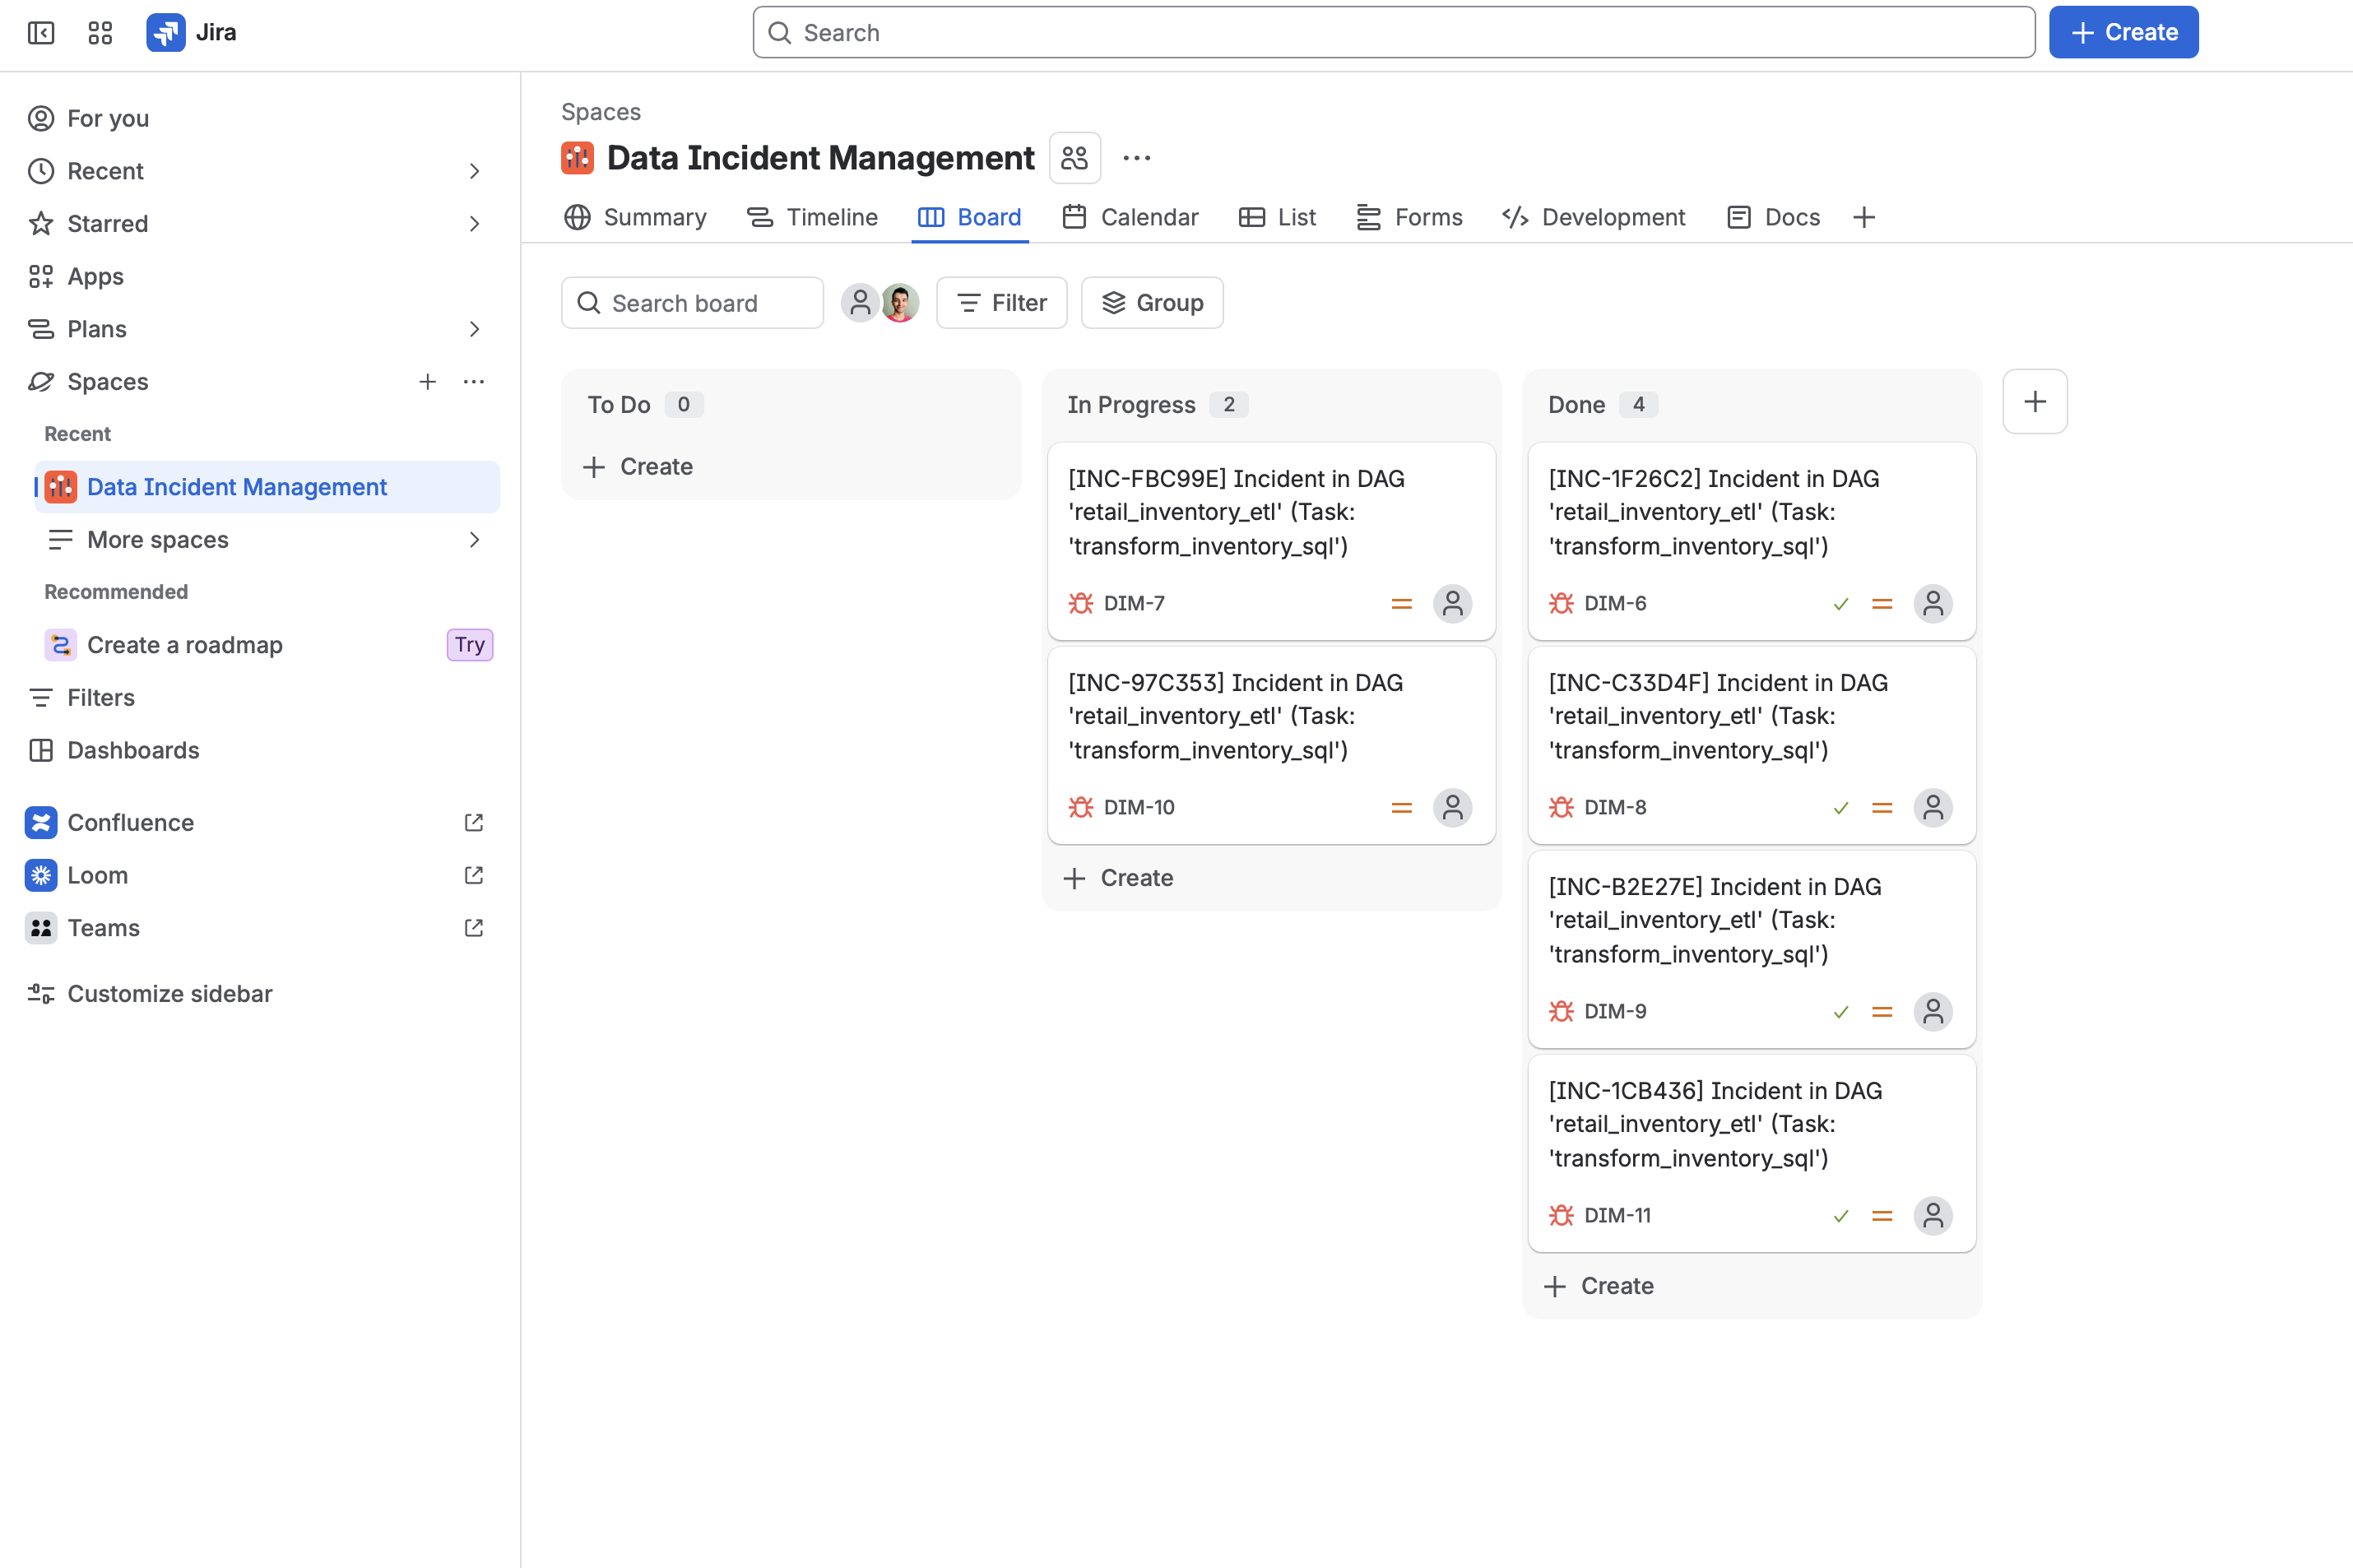Click the priority icon on DIM-10 card
Image resolution: width=2353 pixels, height=1568 pixels.
1401,808
